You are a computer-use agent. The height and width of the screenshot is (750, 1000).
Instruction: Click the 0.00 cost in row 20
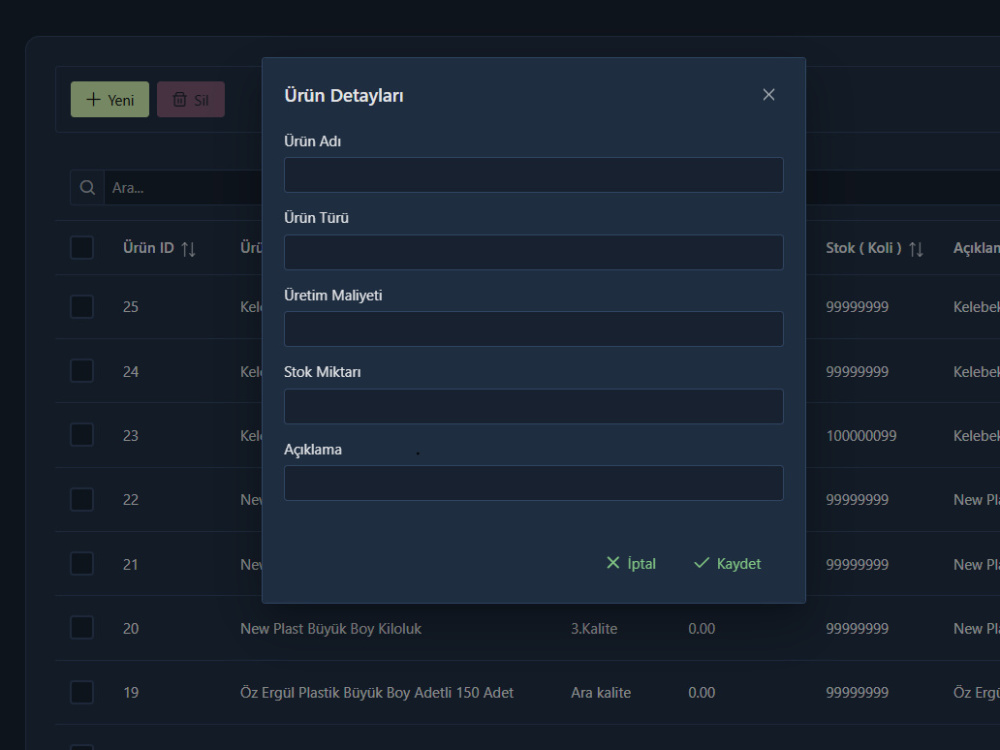[x=702, y=629]
